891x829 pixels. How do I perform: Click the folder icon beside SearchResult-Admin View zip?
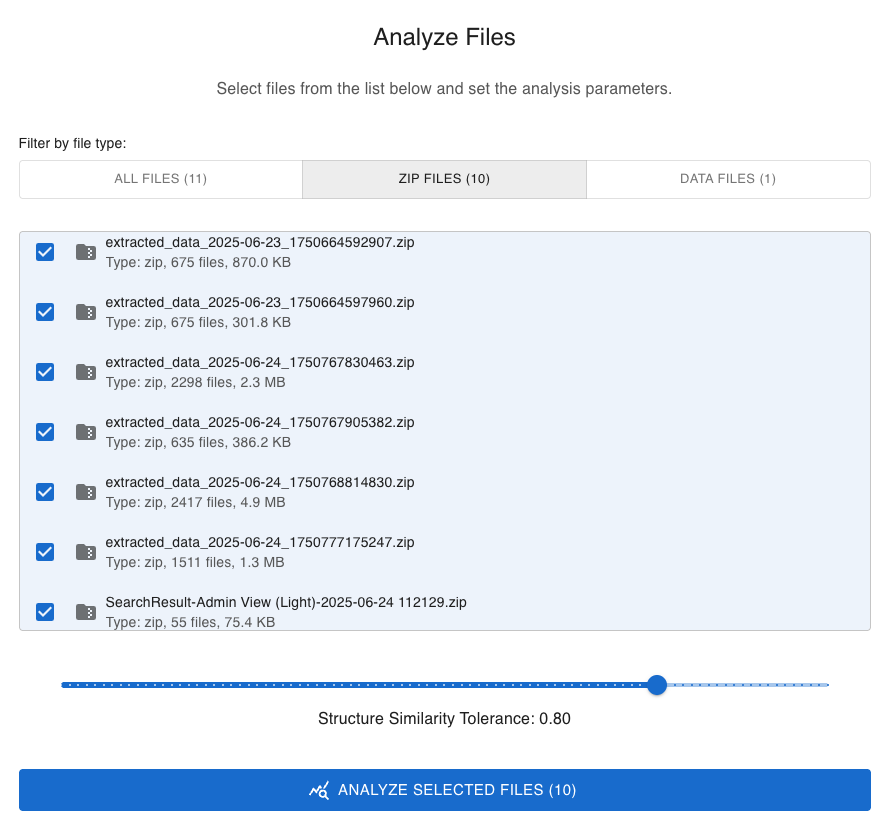85,612
